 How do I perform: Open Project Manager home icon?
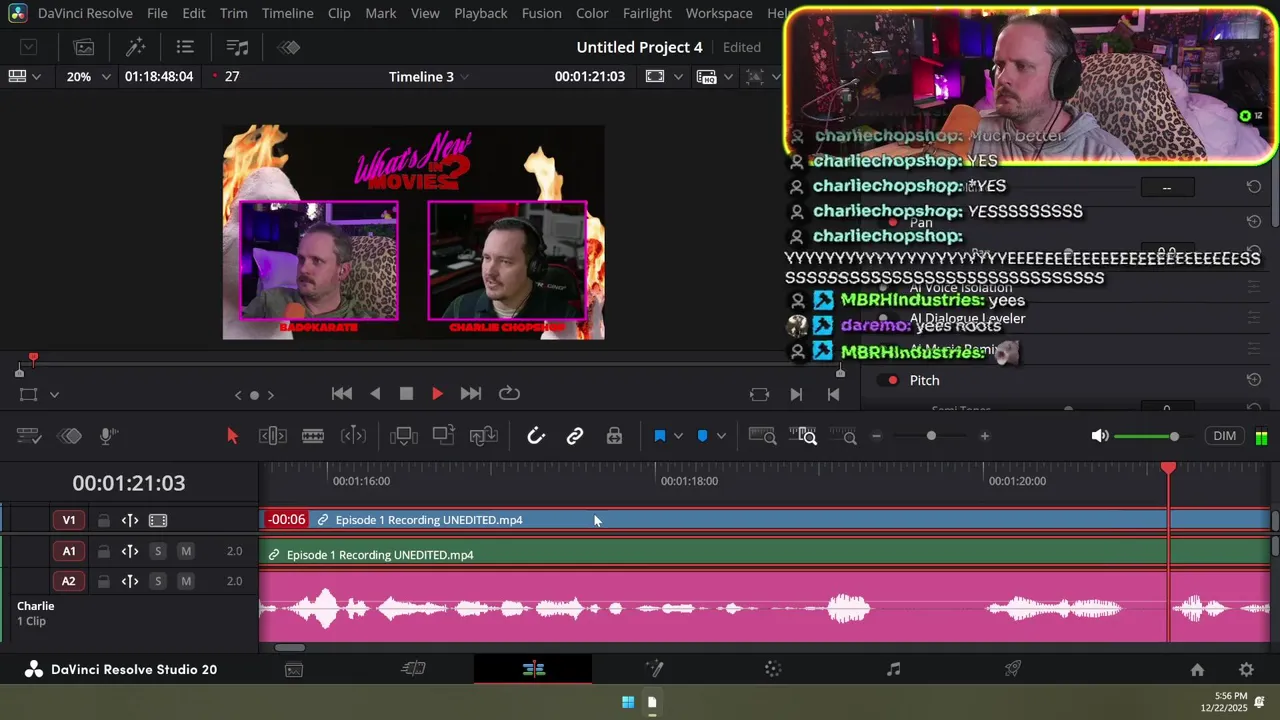1197,670
